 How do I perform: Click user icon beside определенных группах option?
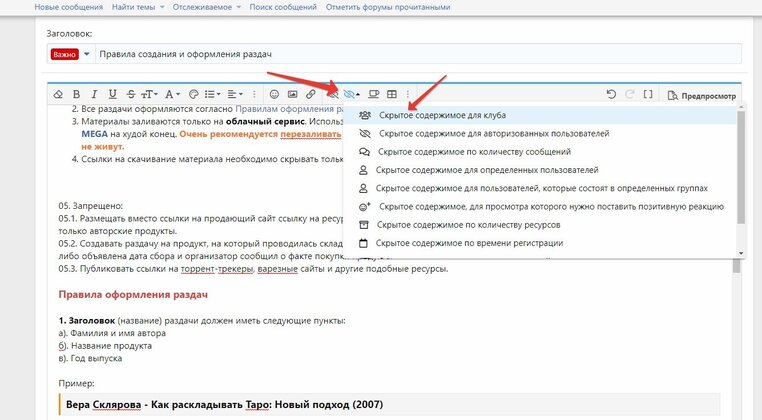(363, 188)
